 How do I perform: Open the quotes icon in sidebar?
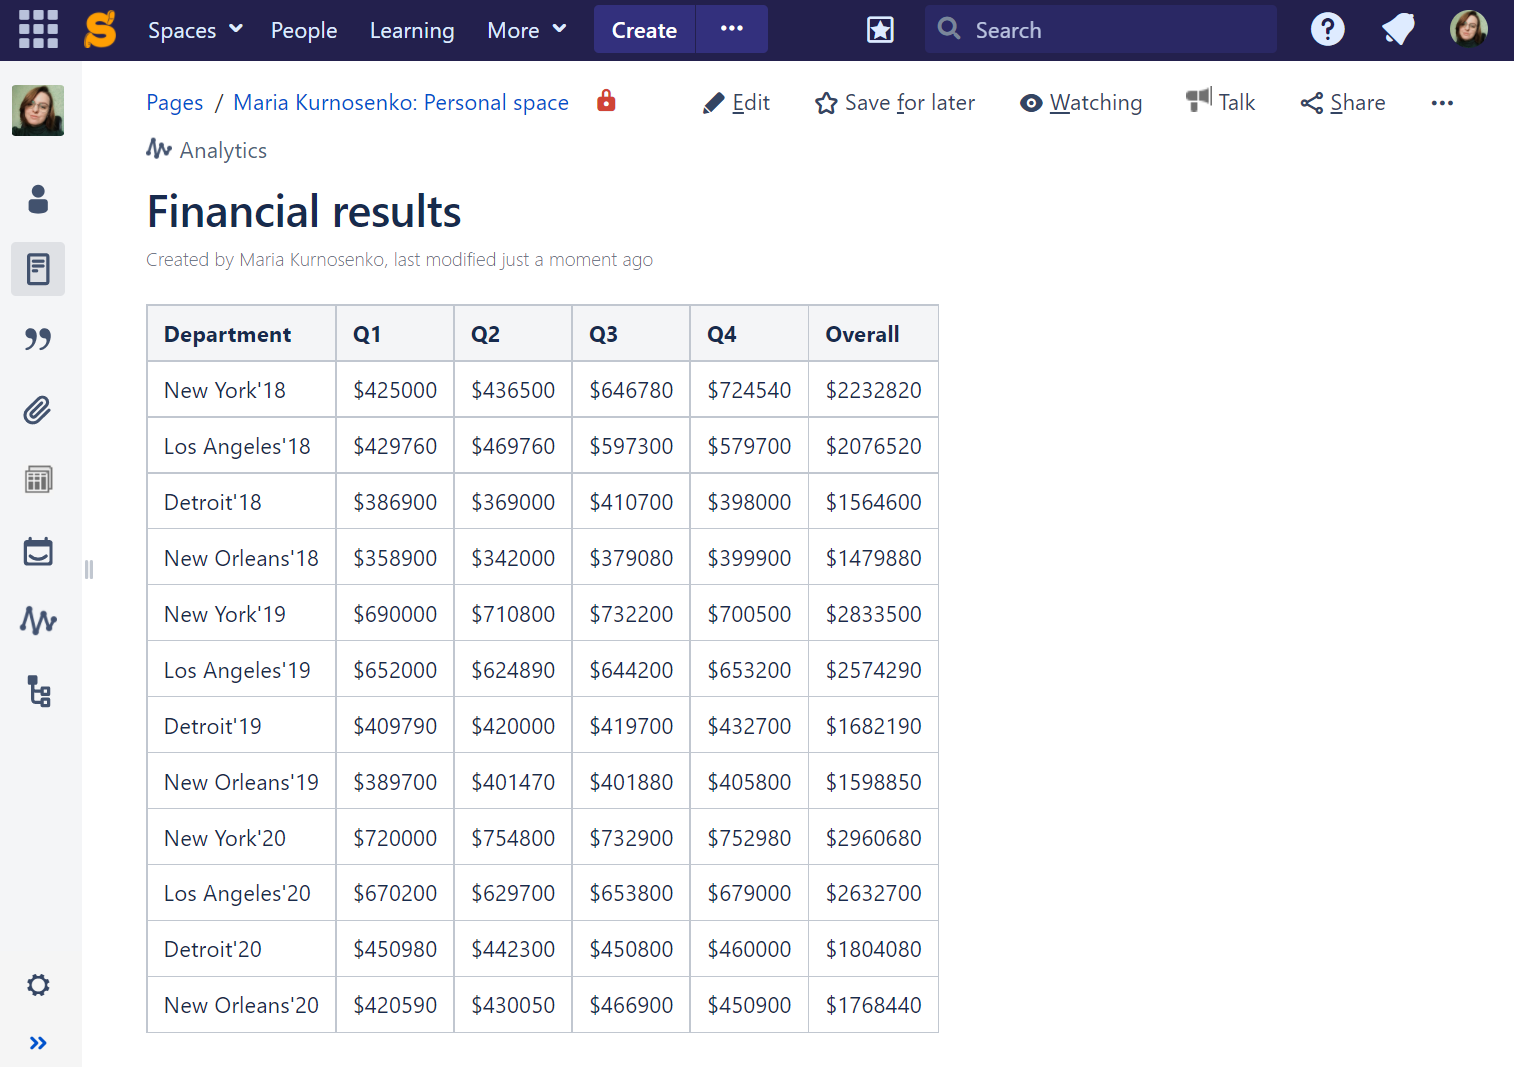click(x=38, y=339)
